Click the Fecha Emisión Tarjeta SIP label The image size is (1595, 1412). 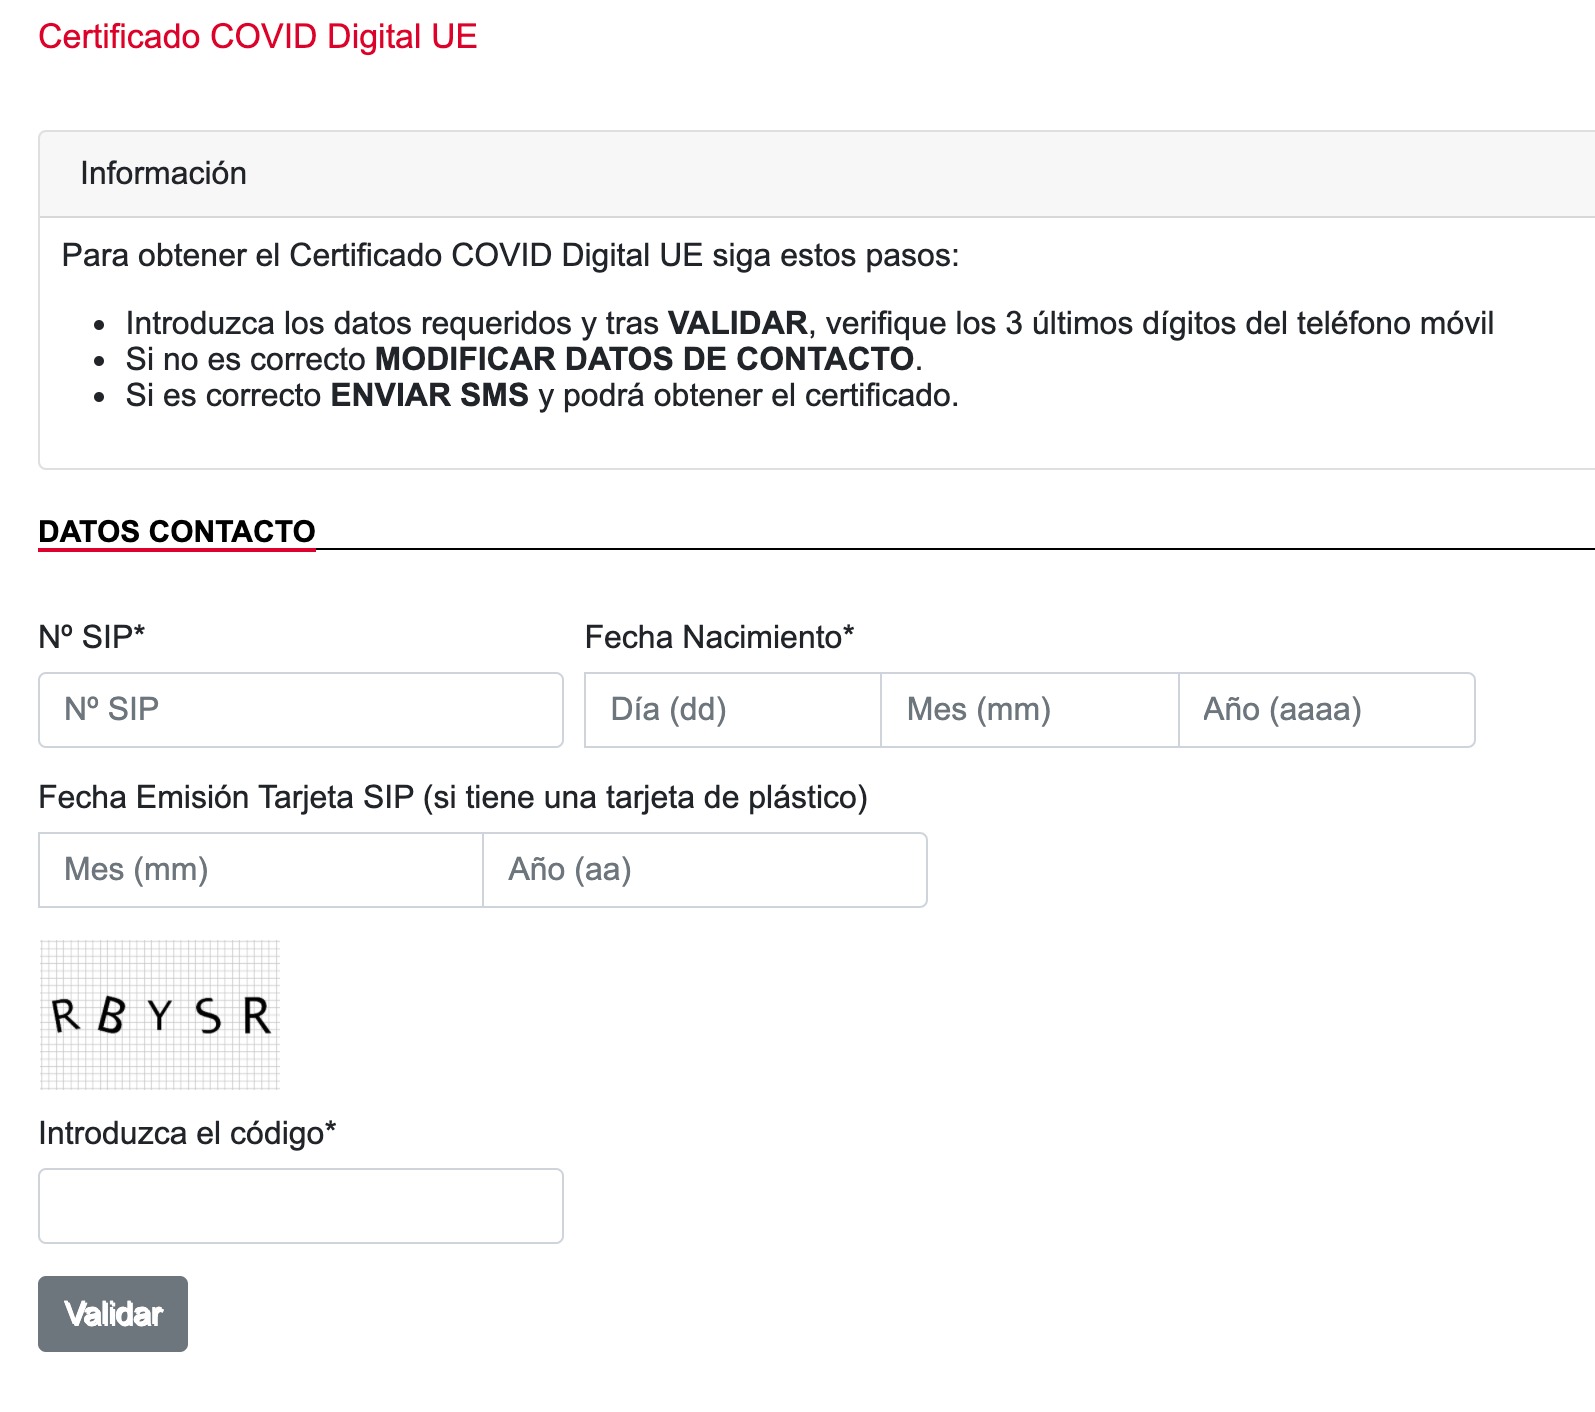coord(452,797)
